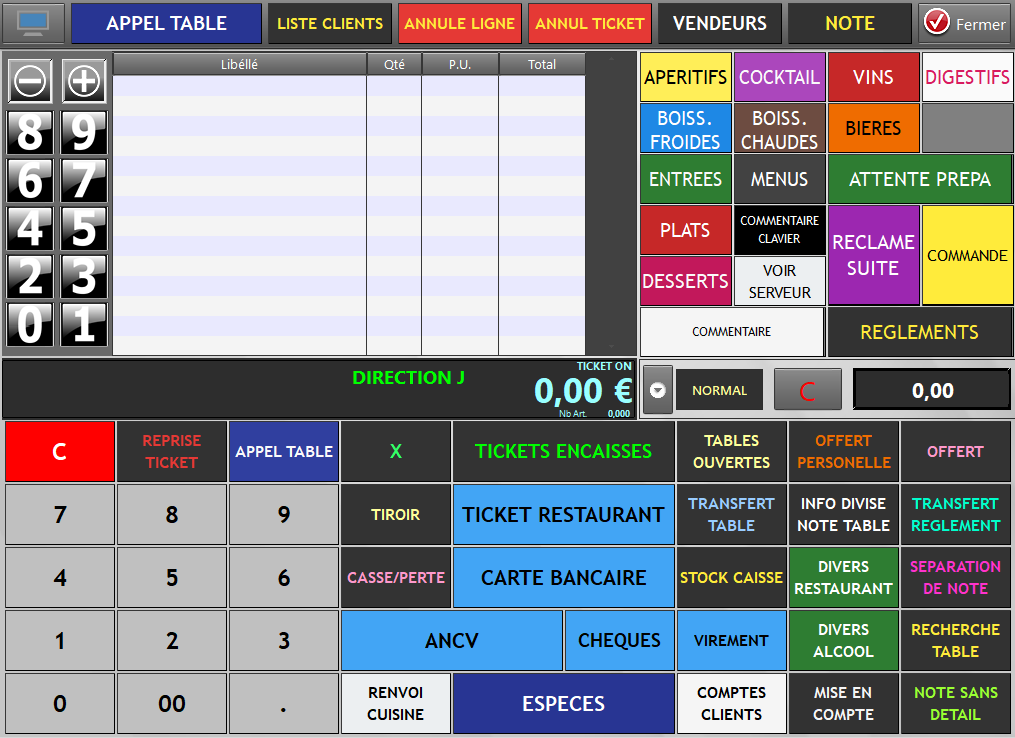The image size is (1015, 738).
Task: Click the Fermer checkmark button
Action: coord(965,24)
